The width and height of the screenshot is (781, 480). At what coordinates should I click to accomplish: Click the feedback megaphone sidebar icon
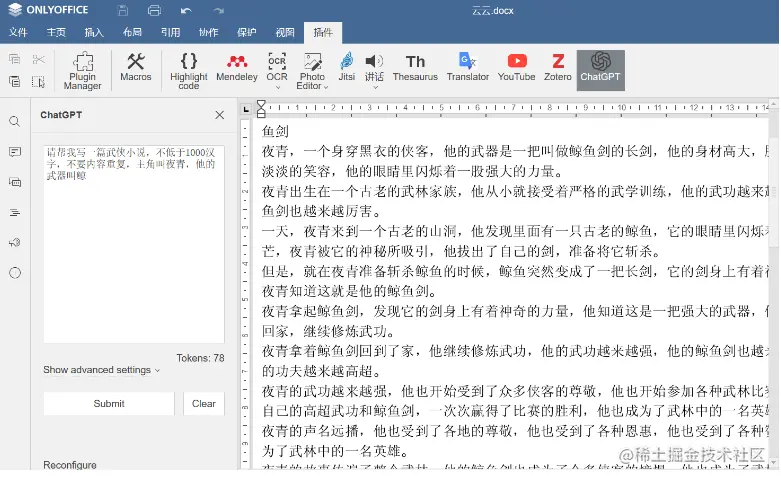tap(15, 242)
